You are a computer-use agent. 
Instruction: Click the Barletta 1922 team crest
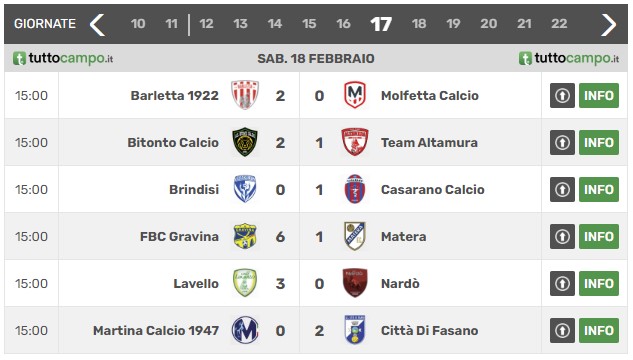(245, 95)
